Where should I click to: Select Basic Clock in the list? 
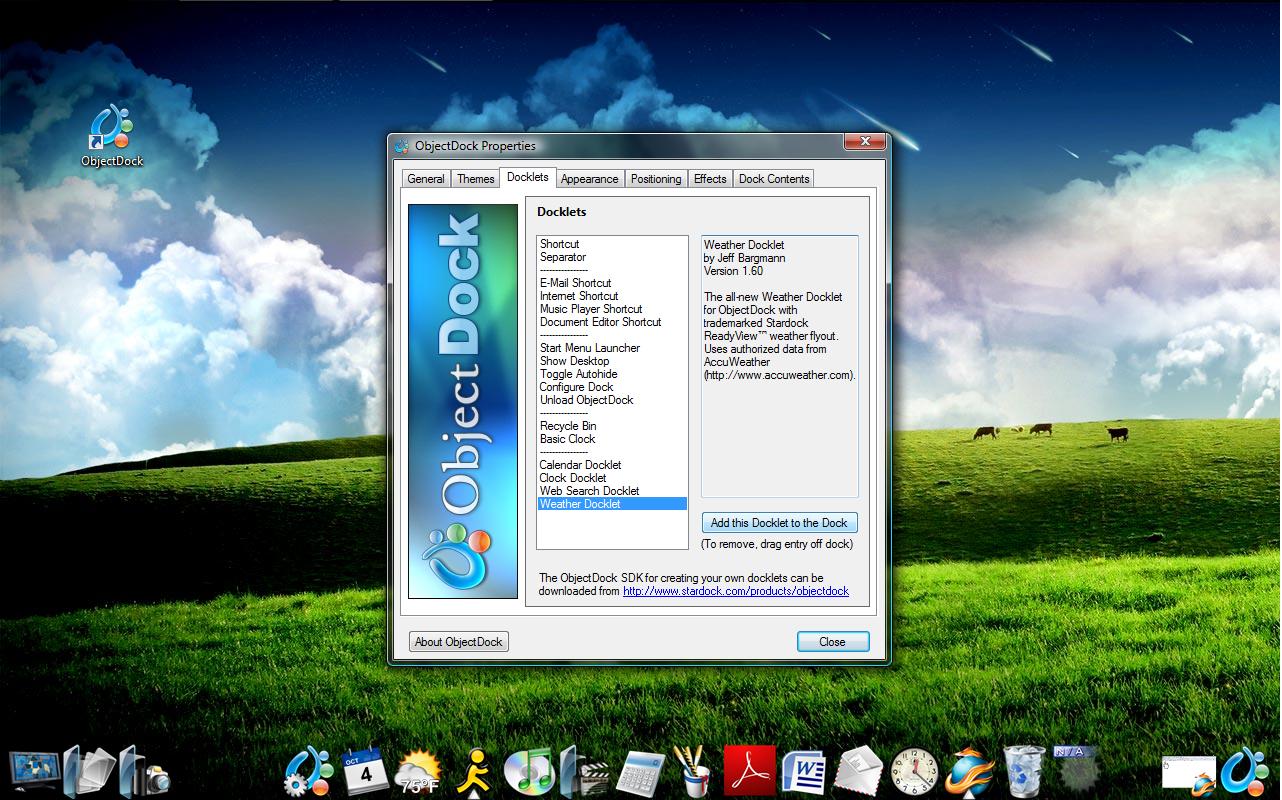(x=568, y=439)
